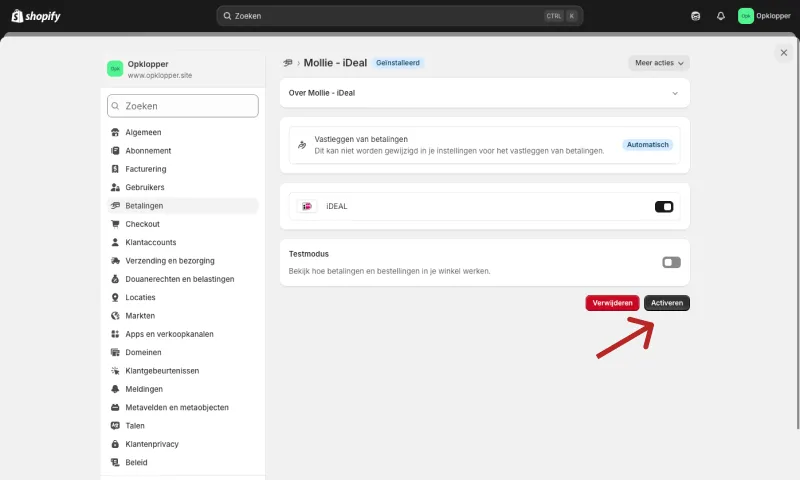Enable the Testmodus switch

(x=671, y=262)
